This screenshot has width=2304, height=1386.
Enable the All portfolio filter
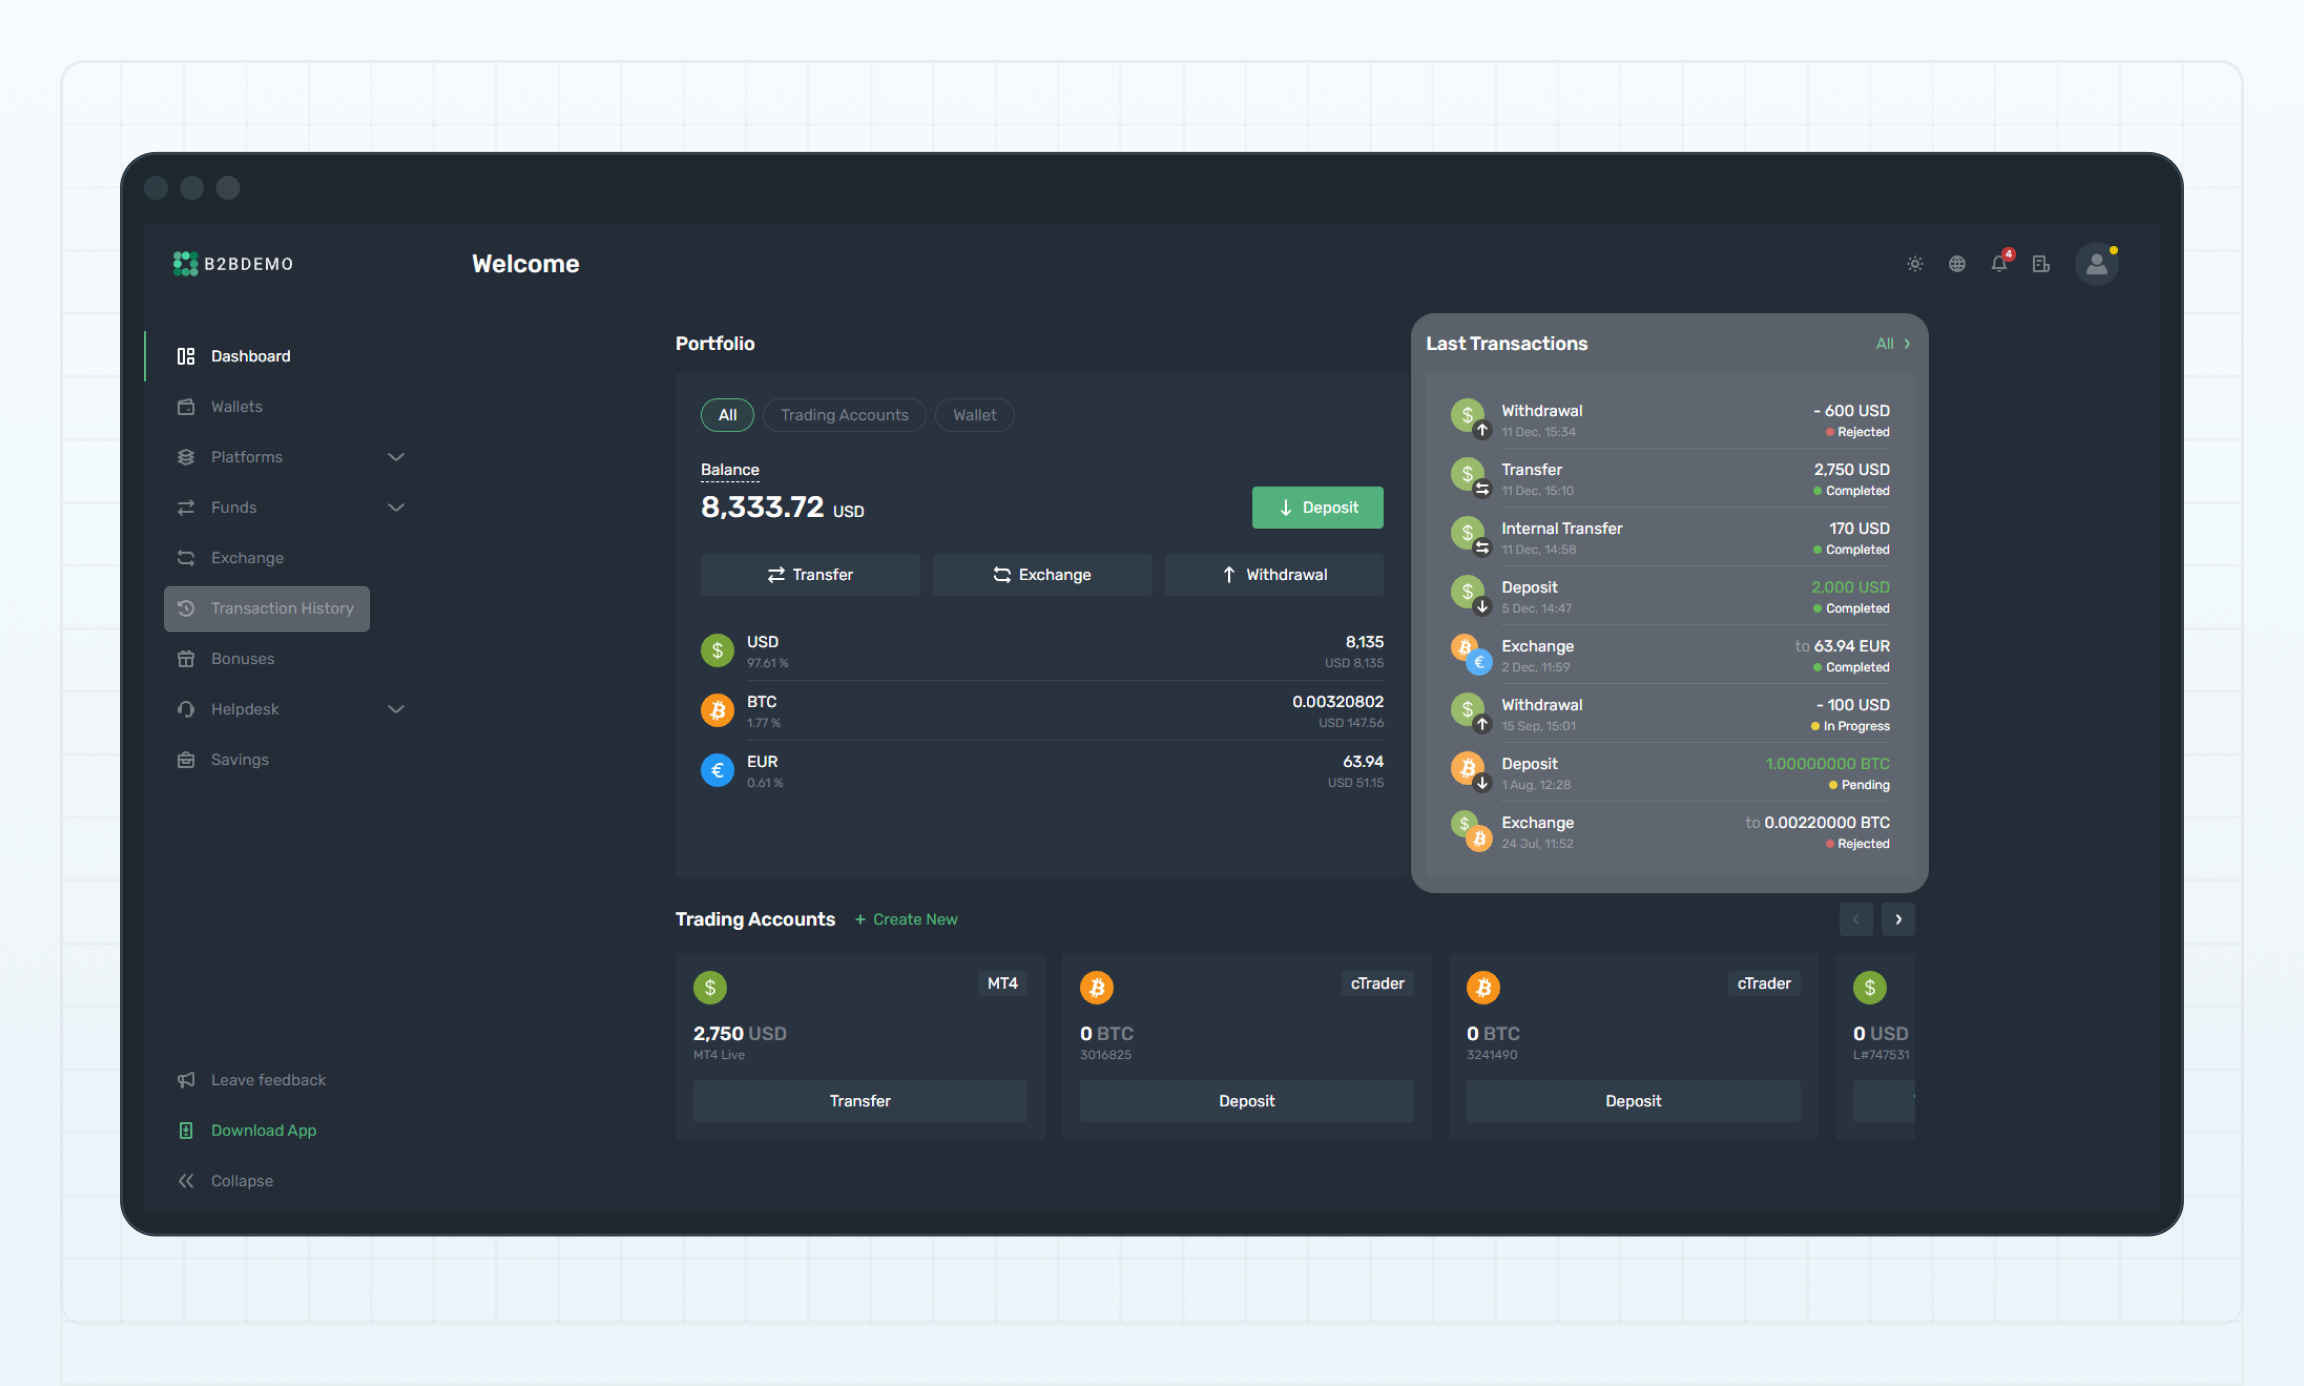[x=726, y=415]
